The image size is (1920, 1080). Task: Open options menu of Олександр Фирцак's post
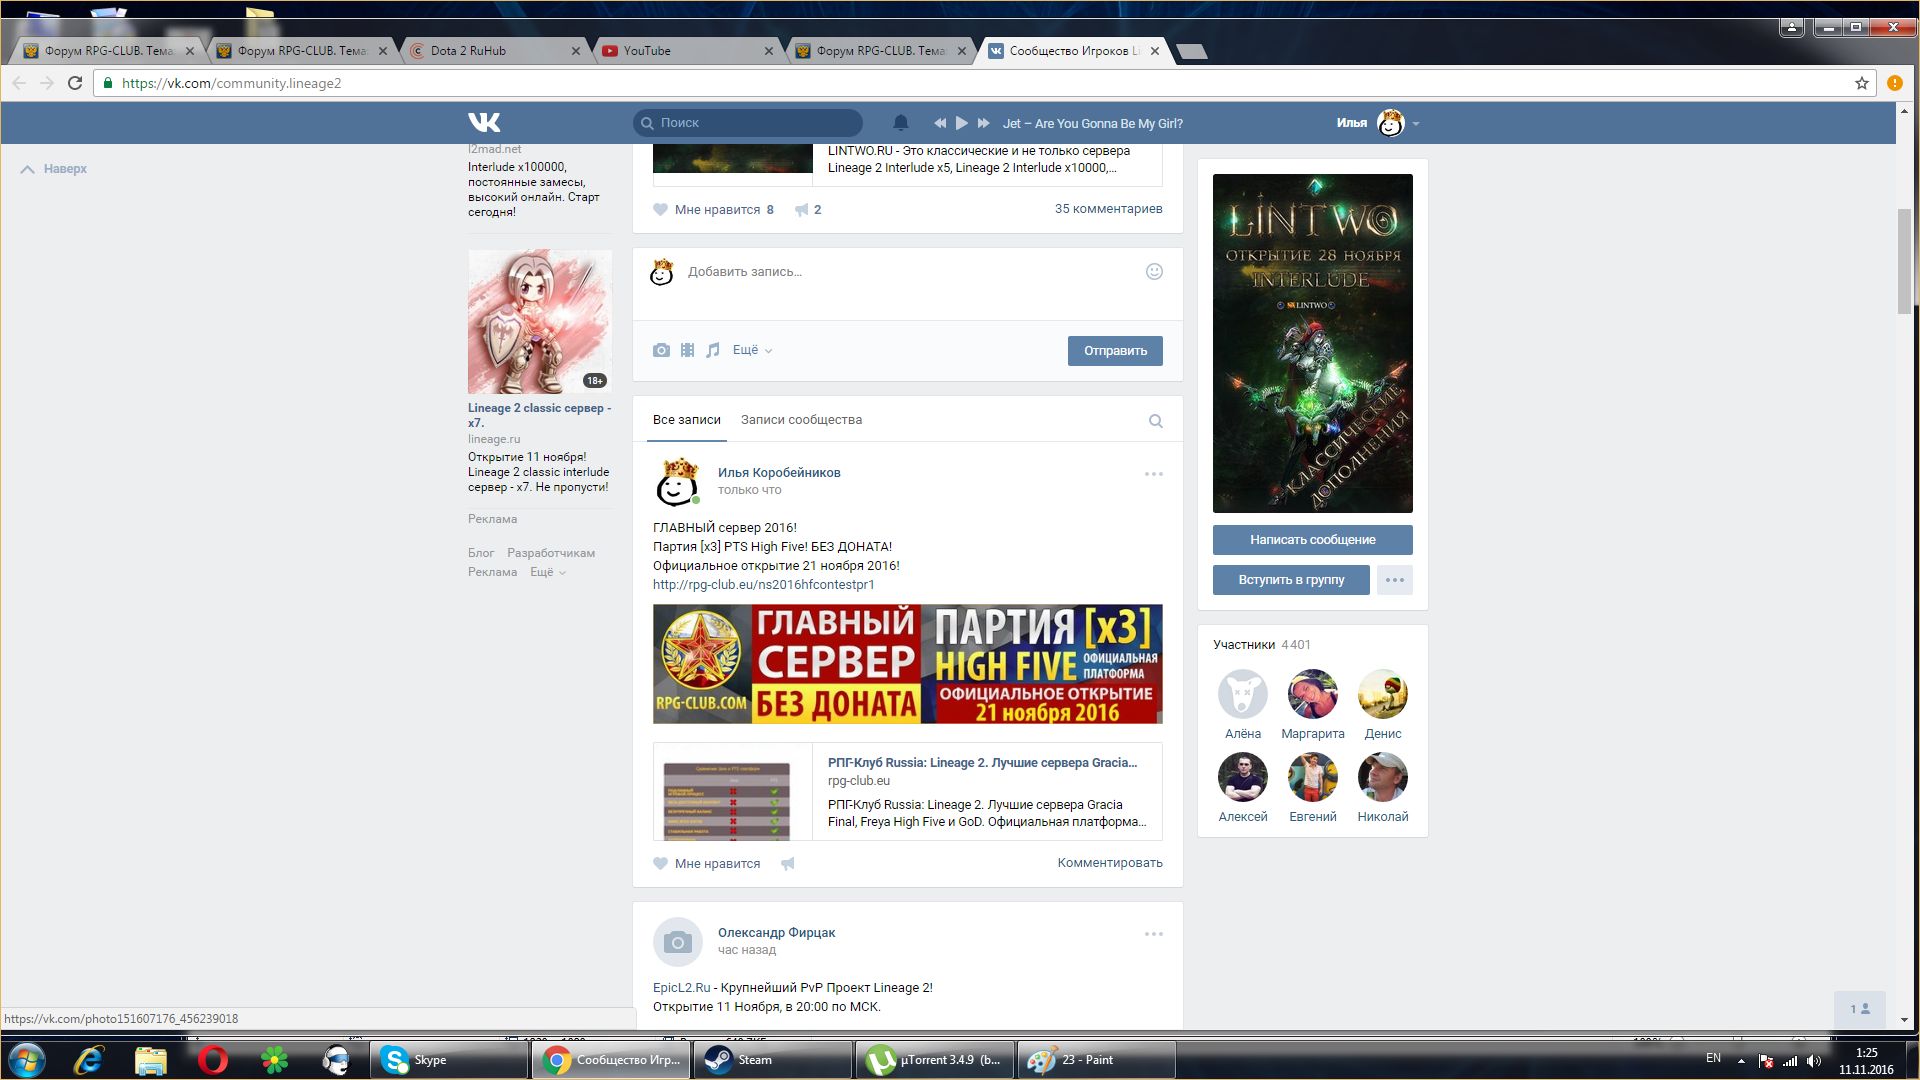tap(1153, 934)
